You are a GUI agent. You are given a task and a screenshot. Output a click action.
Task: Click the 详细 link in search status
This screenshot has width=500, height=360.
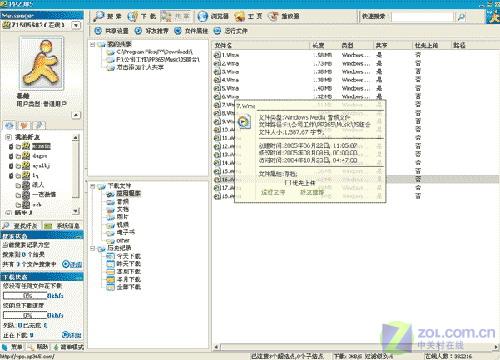[x=72, y=264]
